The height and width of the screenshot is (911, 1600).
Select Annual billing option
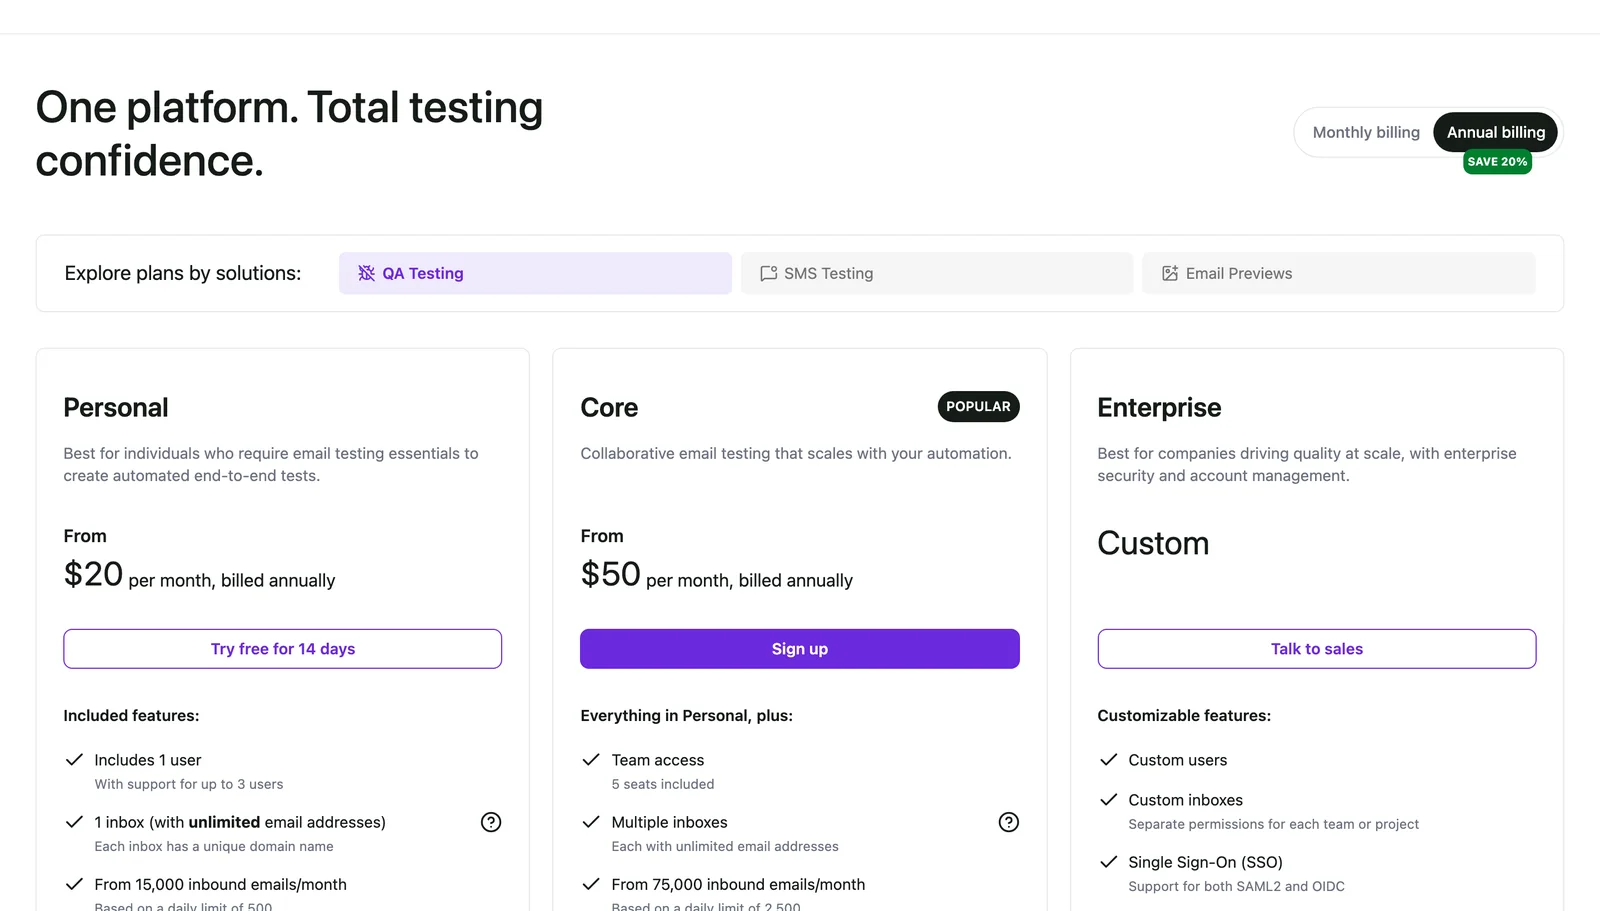[1495, 132]
